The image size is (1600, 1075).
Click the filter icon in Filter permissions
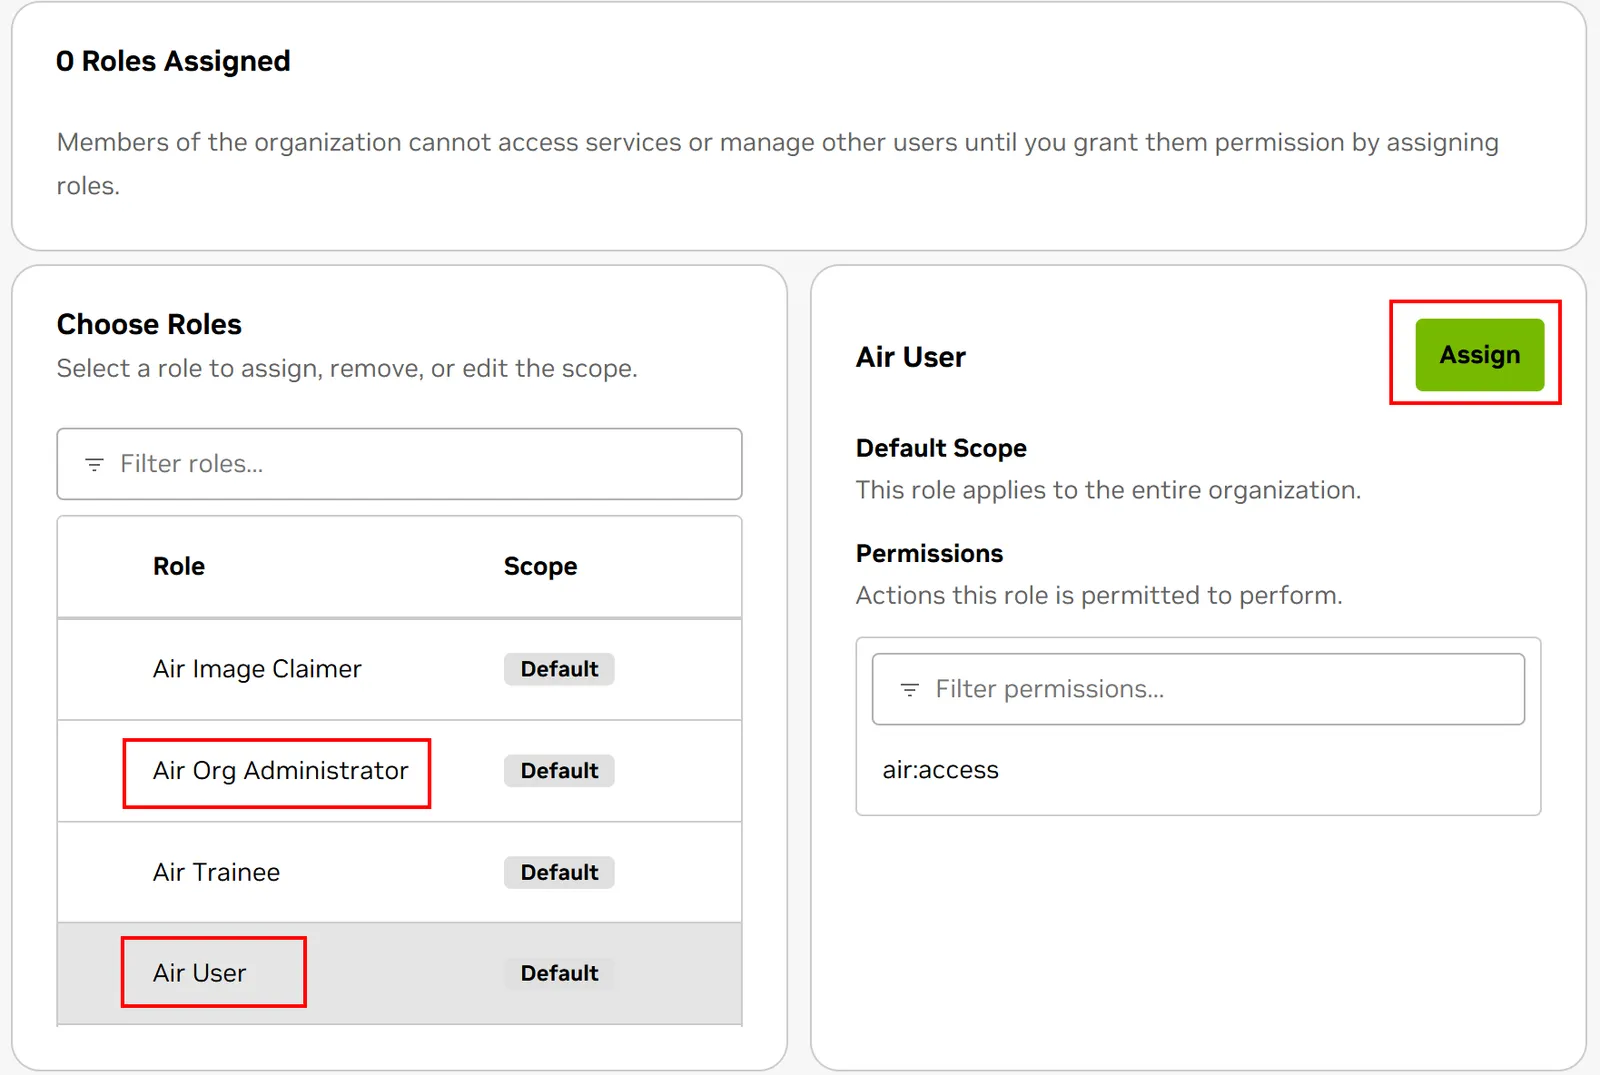point(909,689)
